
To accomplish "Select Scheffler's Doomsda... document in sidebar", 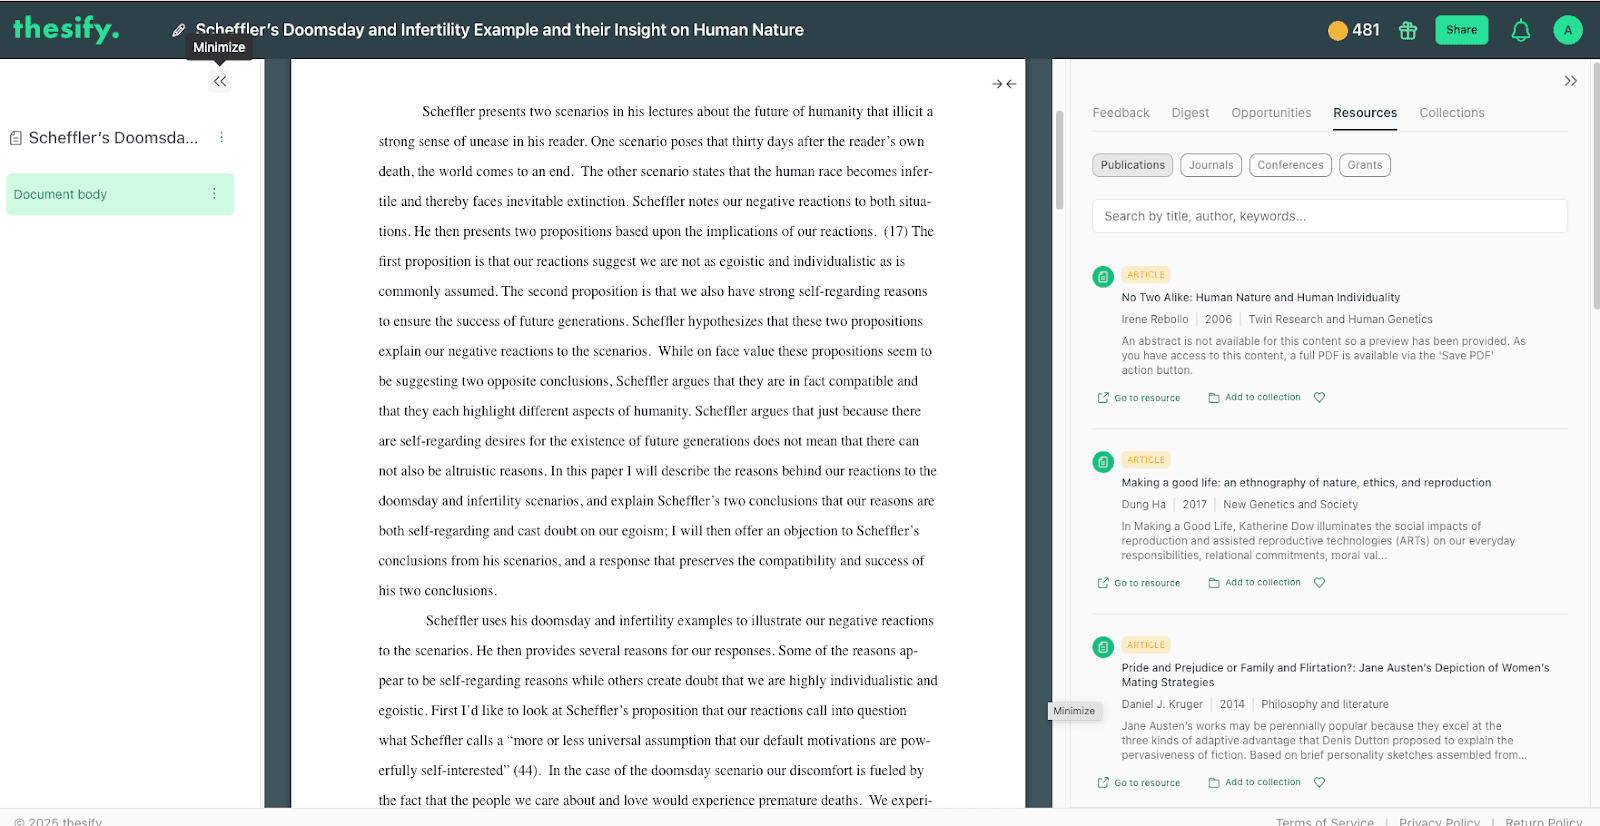I will coord(104,138).
